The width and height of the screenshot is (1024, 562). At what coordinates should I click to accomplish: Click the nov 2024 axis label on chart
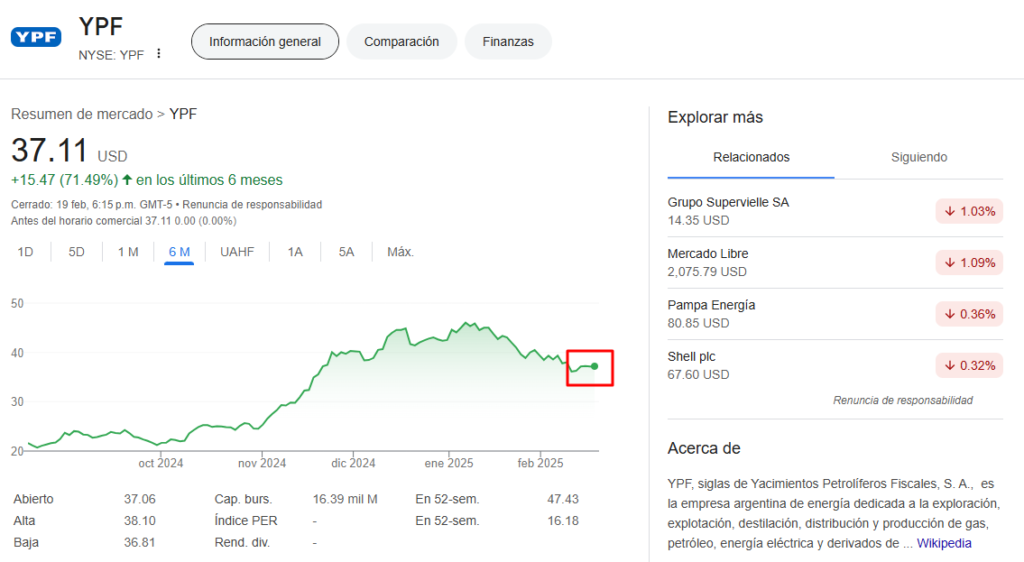pos(262,463)
